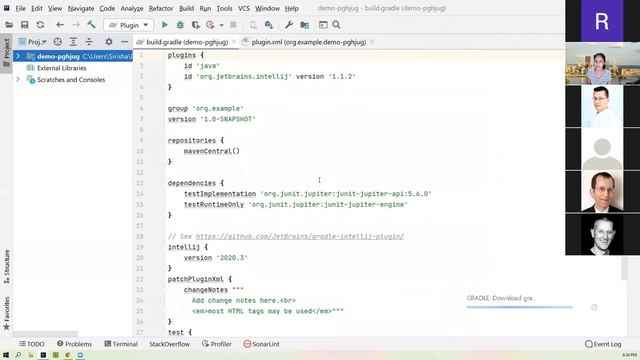Click the Reload from disk sync icon
Image resolution: width=640 pixels, height=360 pixels.
tap(40, 25)
